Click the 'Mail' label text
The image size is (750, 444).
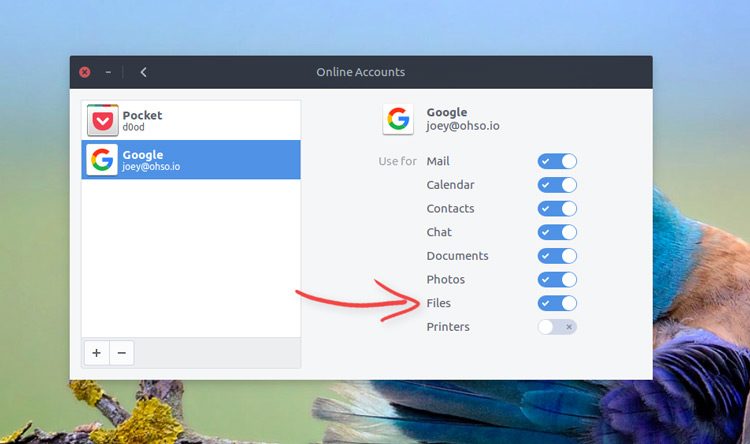438,161
